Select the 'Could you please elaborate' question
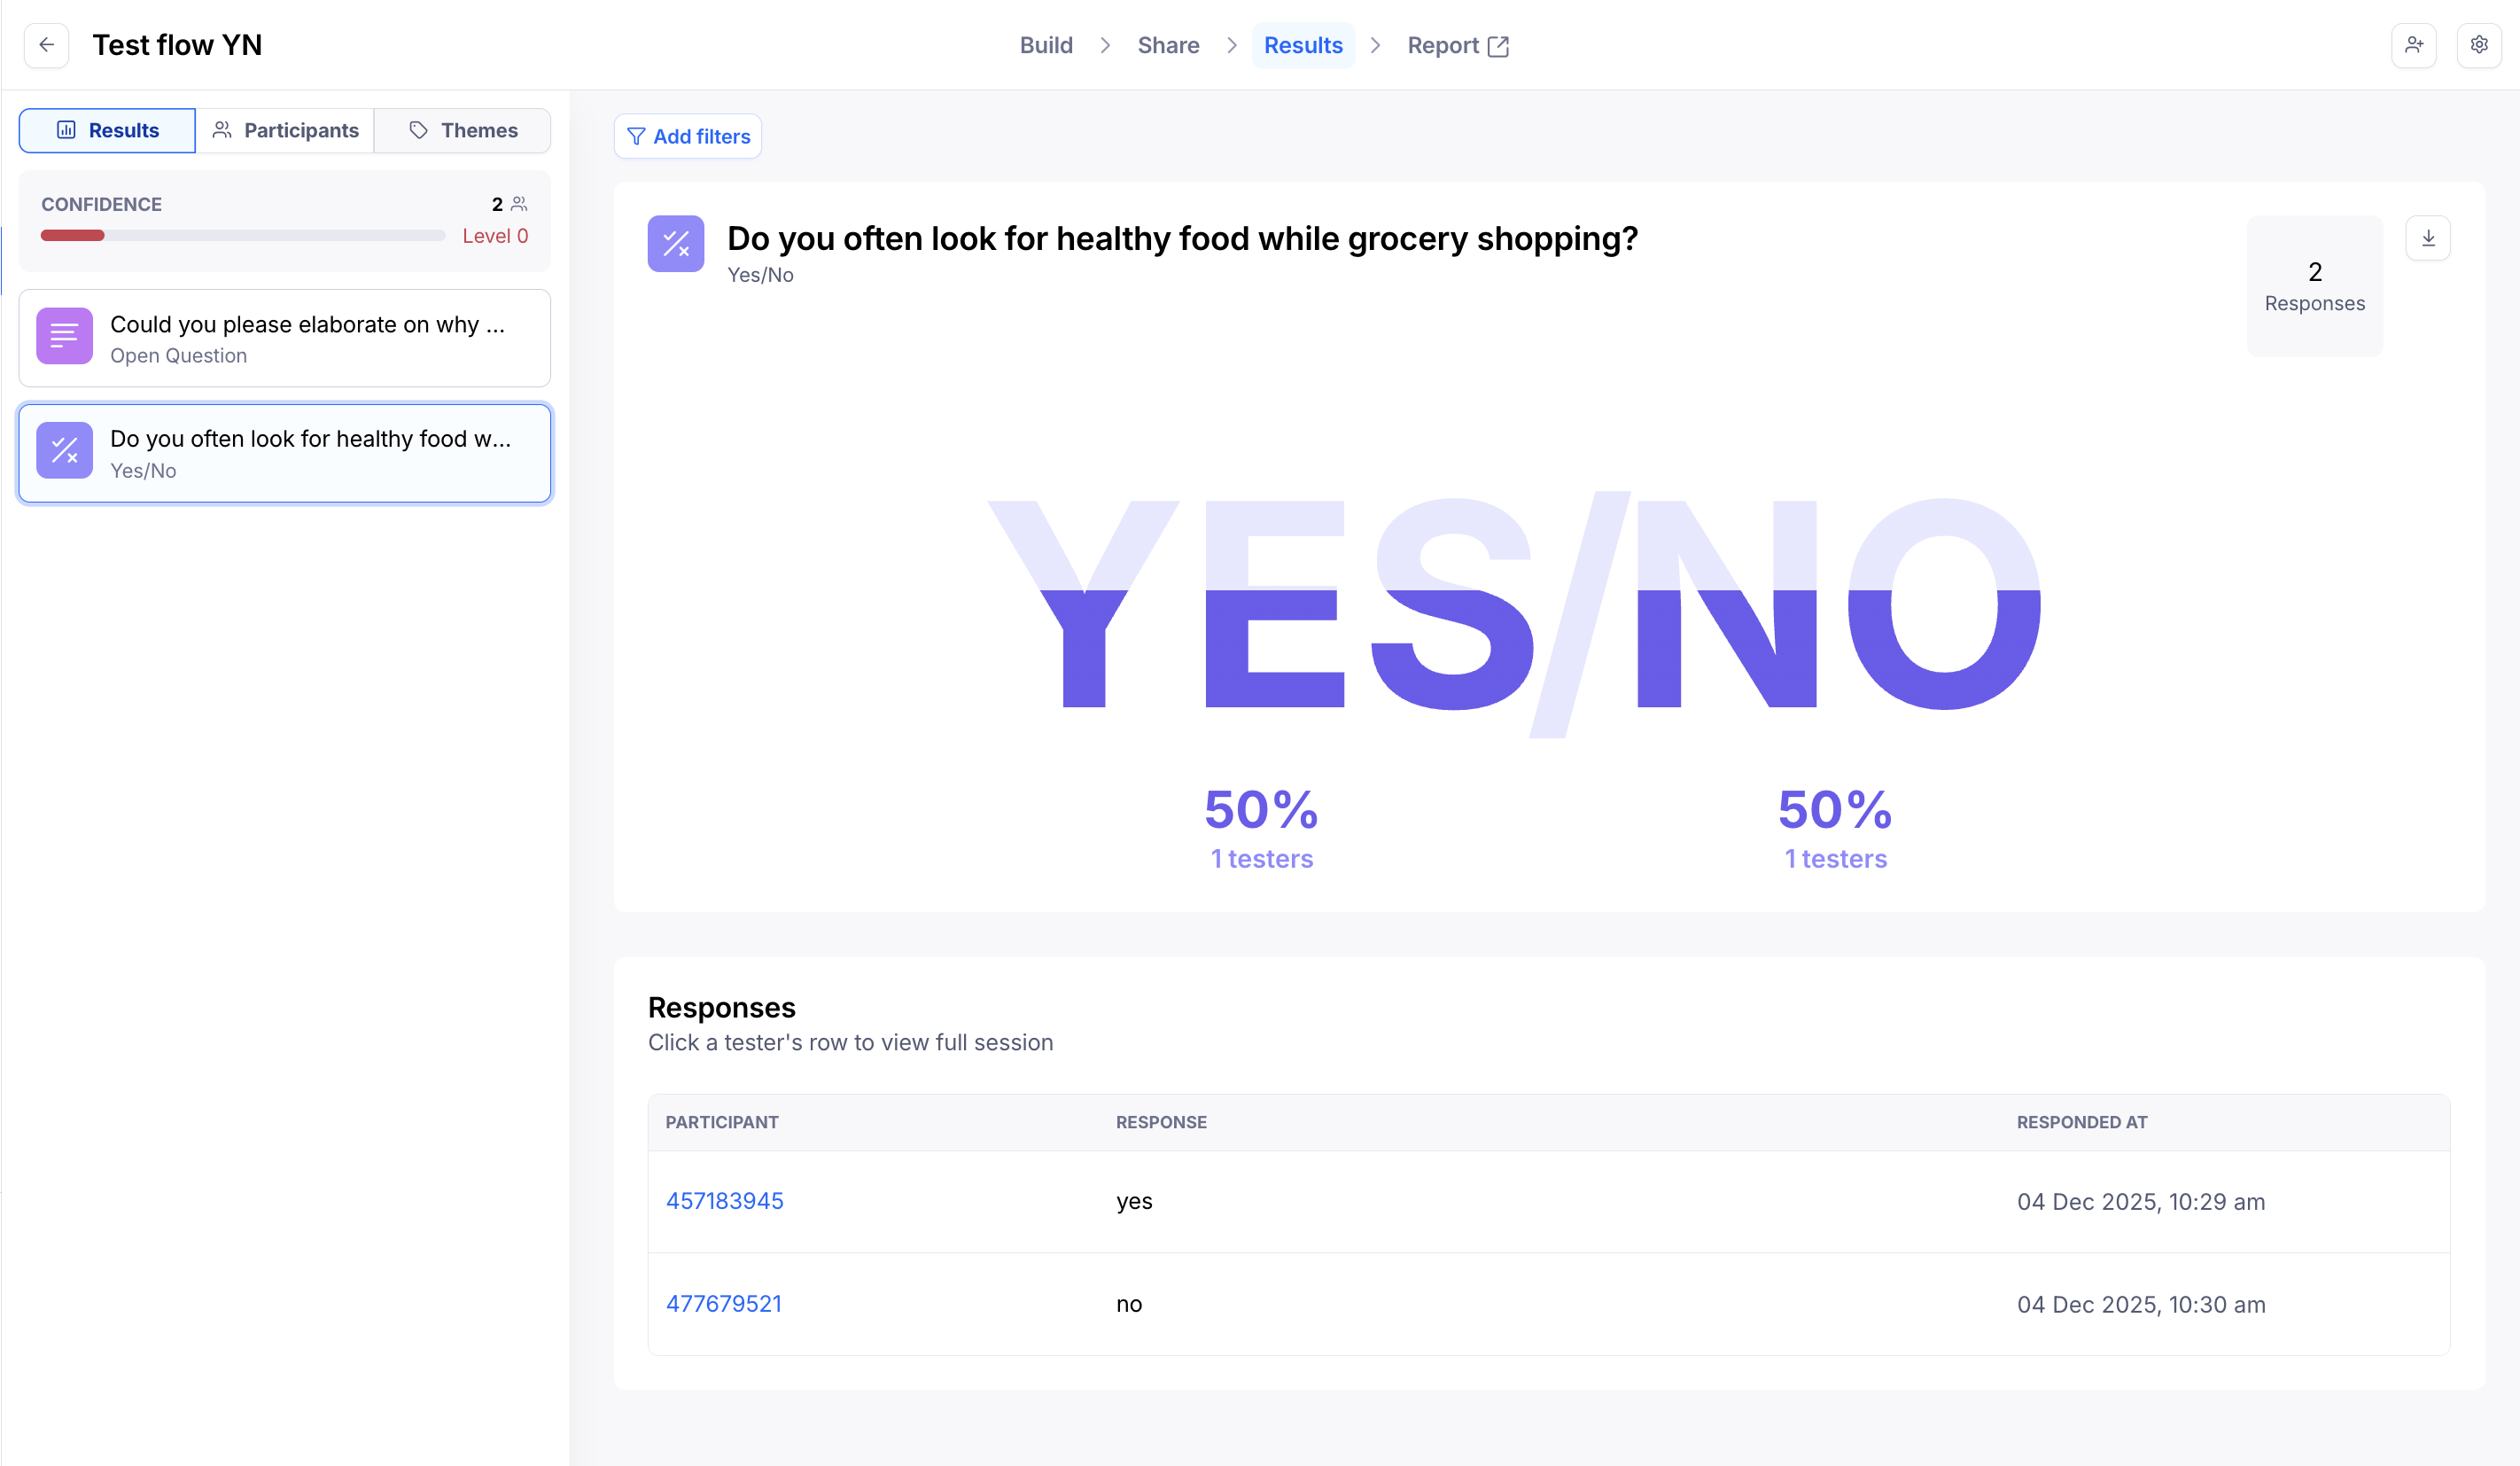 coord(307,338)
